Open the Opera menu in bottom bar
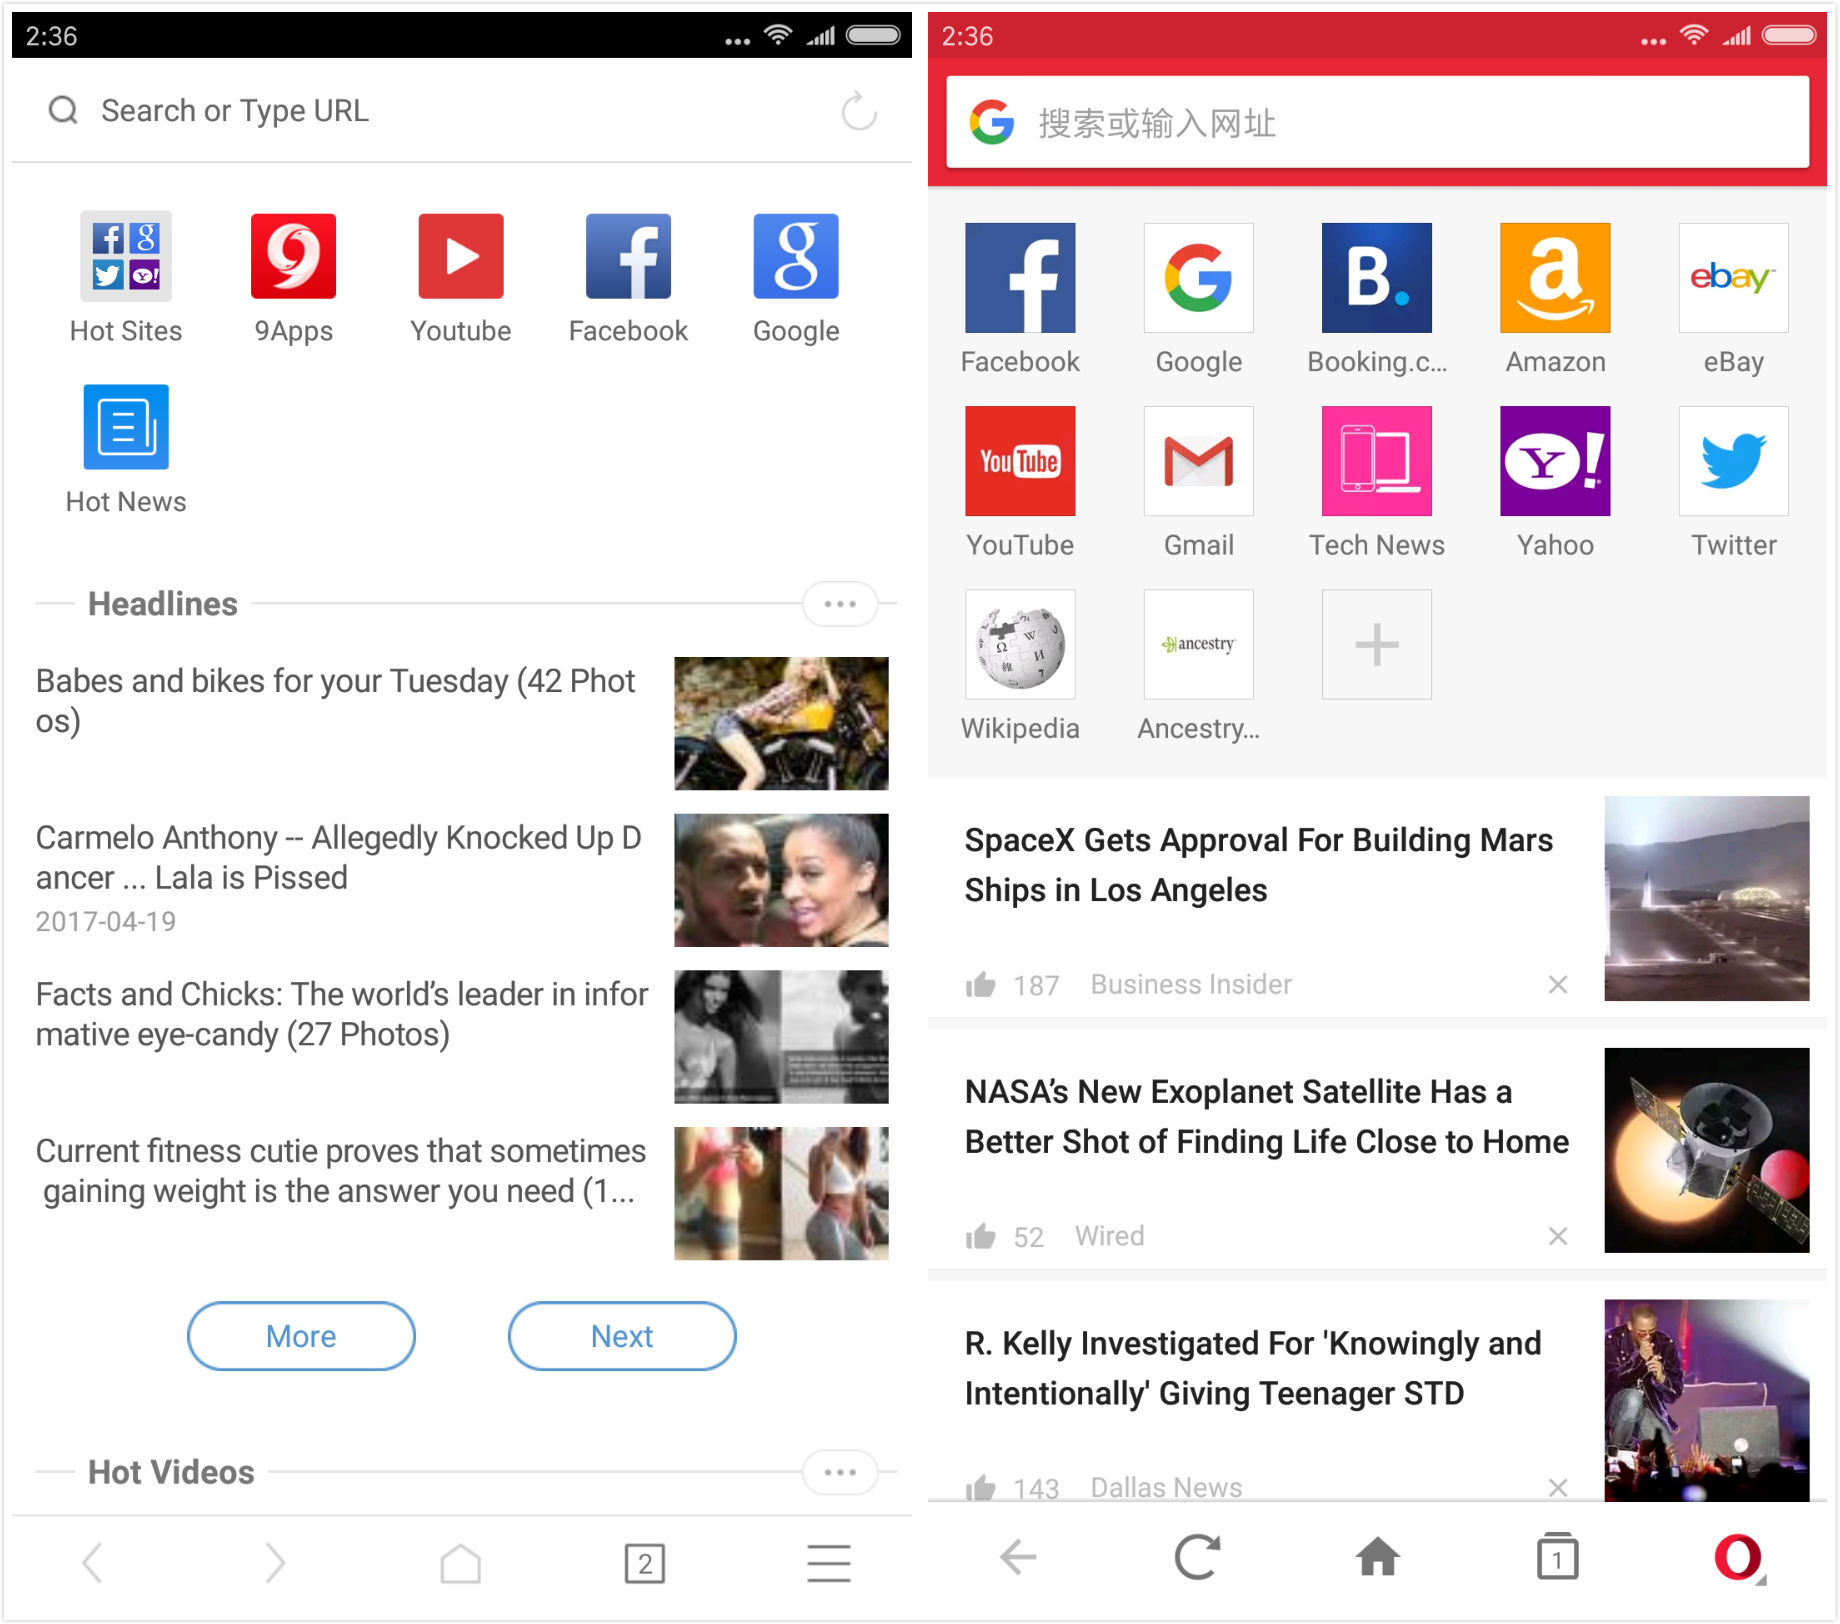This screenshot has width=1840, height=1624. click(x=1738, y=1558)
